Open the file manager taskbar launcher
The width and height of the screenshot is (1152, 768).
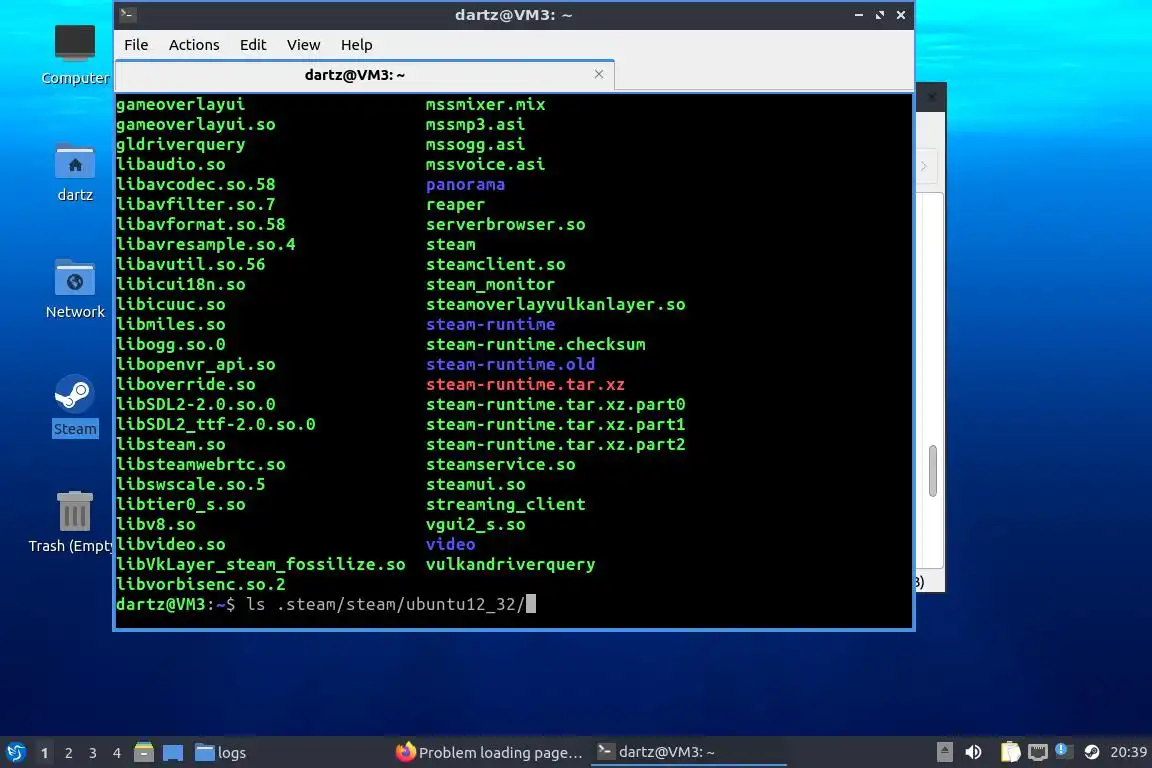pyautogui.click(x=143, y=752)
